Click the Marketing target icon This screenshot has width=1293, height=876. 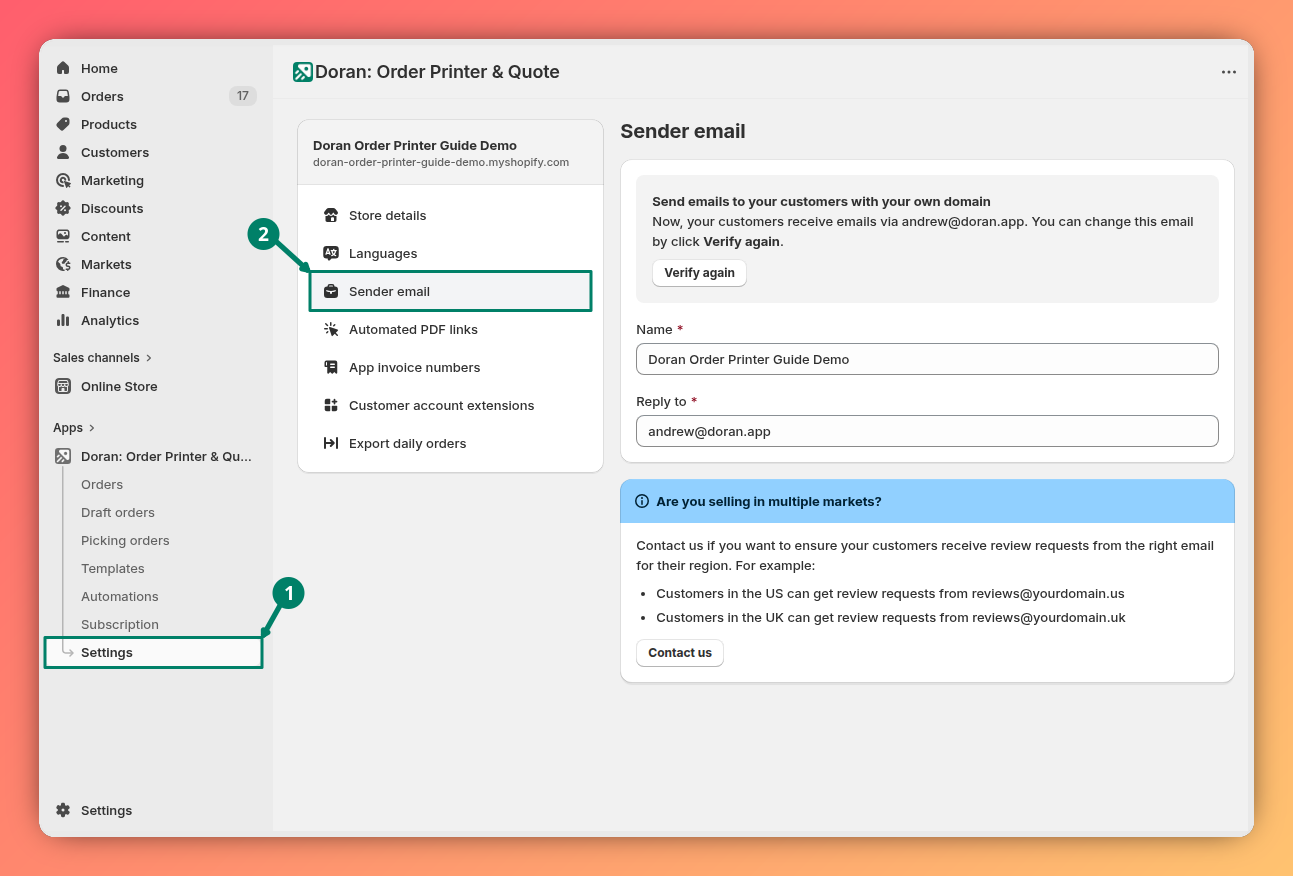pyautogui.click(x=63, y=180)
